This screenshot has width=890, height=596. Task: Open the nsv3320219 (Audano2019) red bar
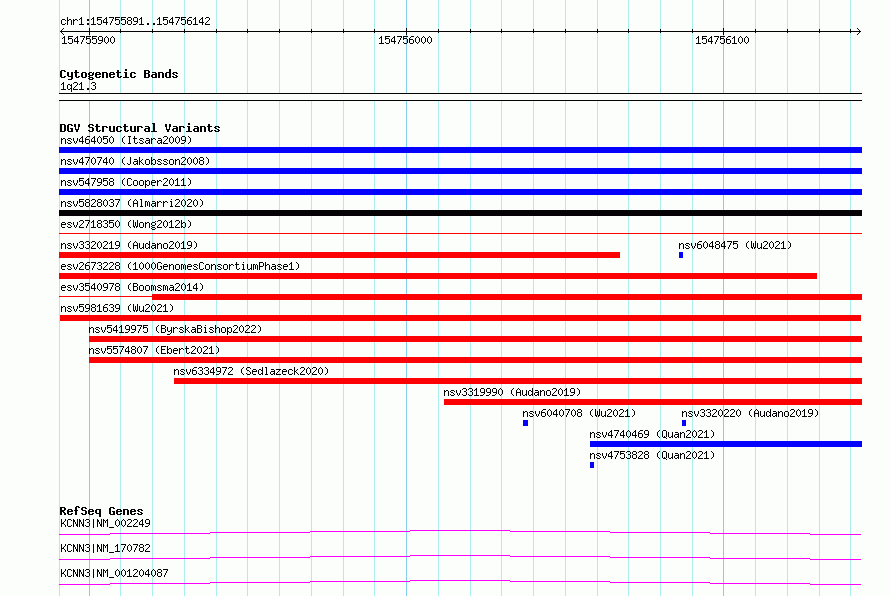click(339, 255)
